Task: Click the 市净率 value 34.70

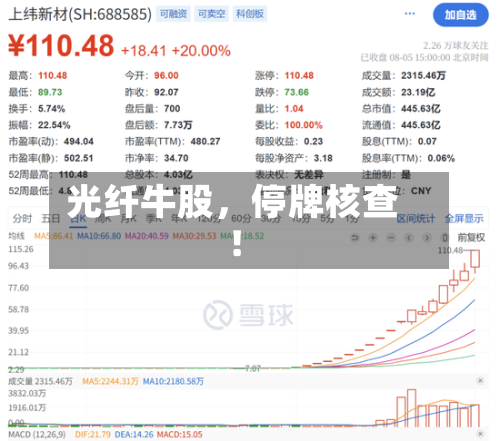Action: point(176,158)
